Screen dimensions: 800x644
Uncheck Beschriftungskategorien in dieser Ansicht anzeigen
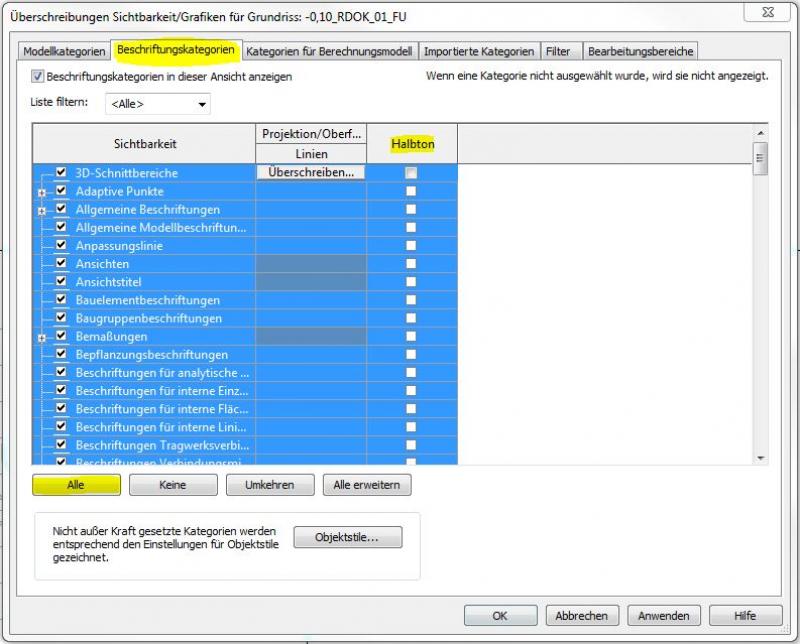pos(38,77)
